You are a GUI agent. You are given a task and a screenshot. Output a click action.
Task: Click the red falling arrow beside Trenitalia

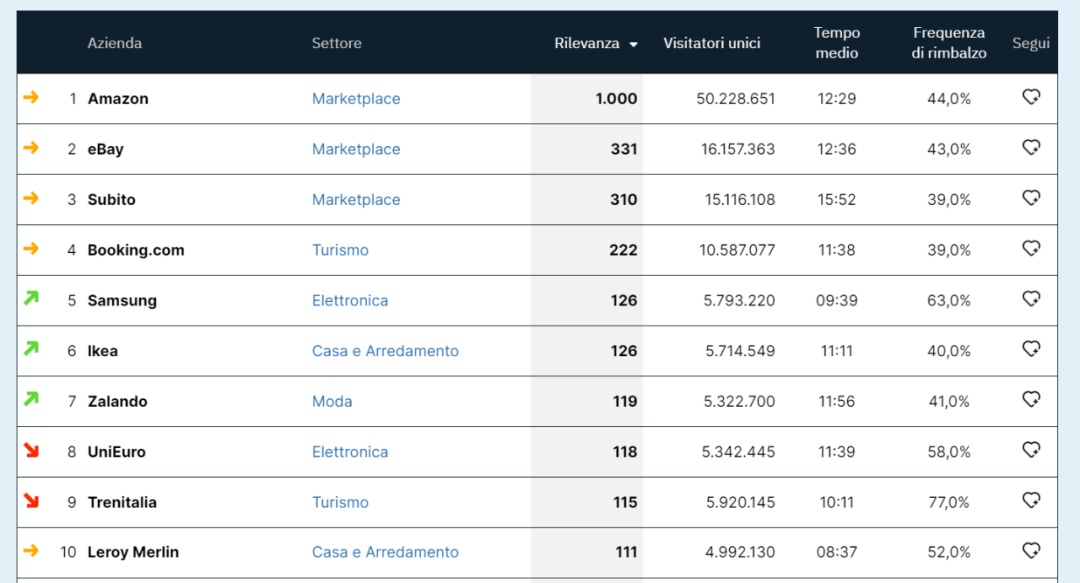[x=31, y=500]
